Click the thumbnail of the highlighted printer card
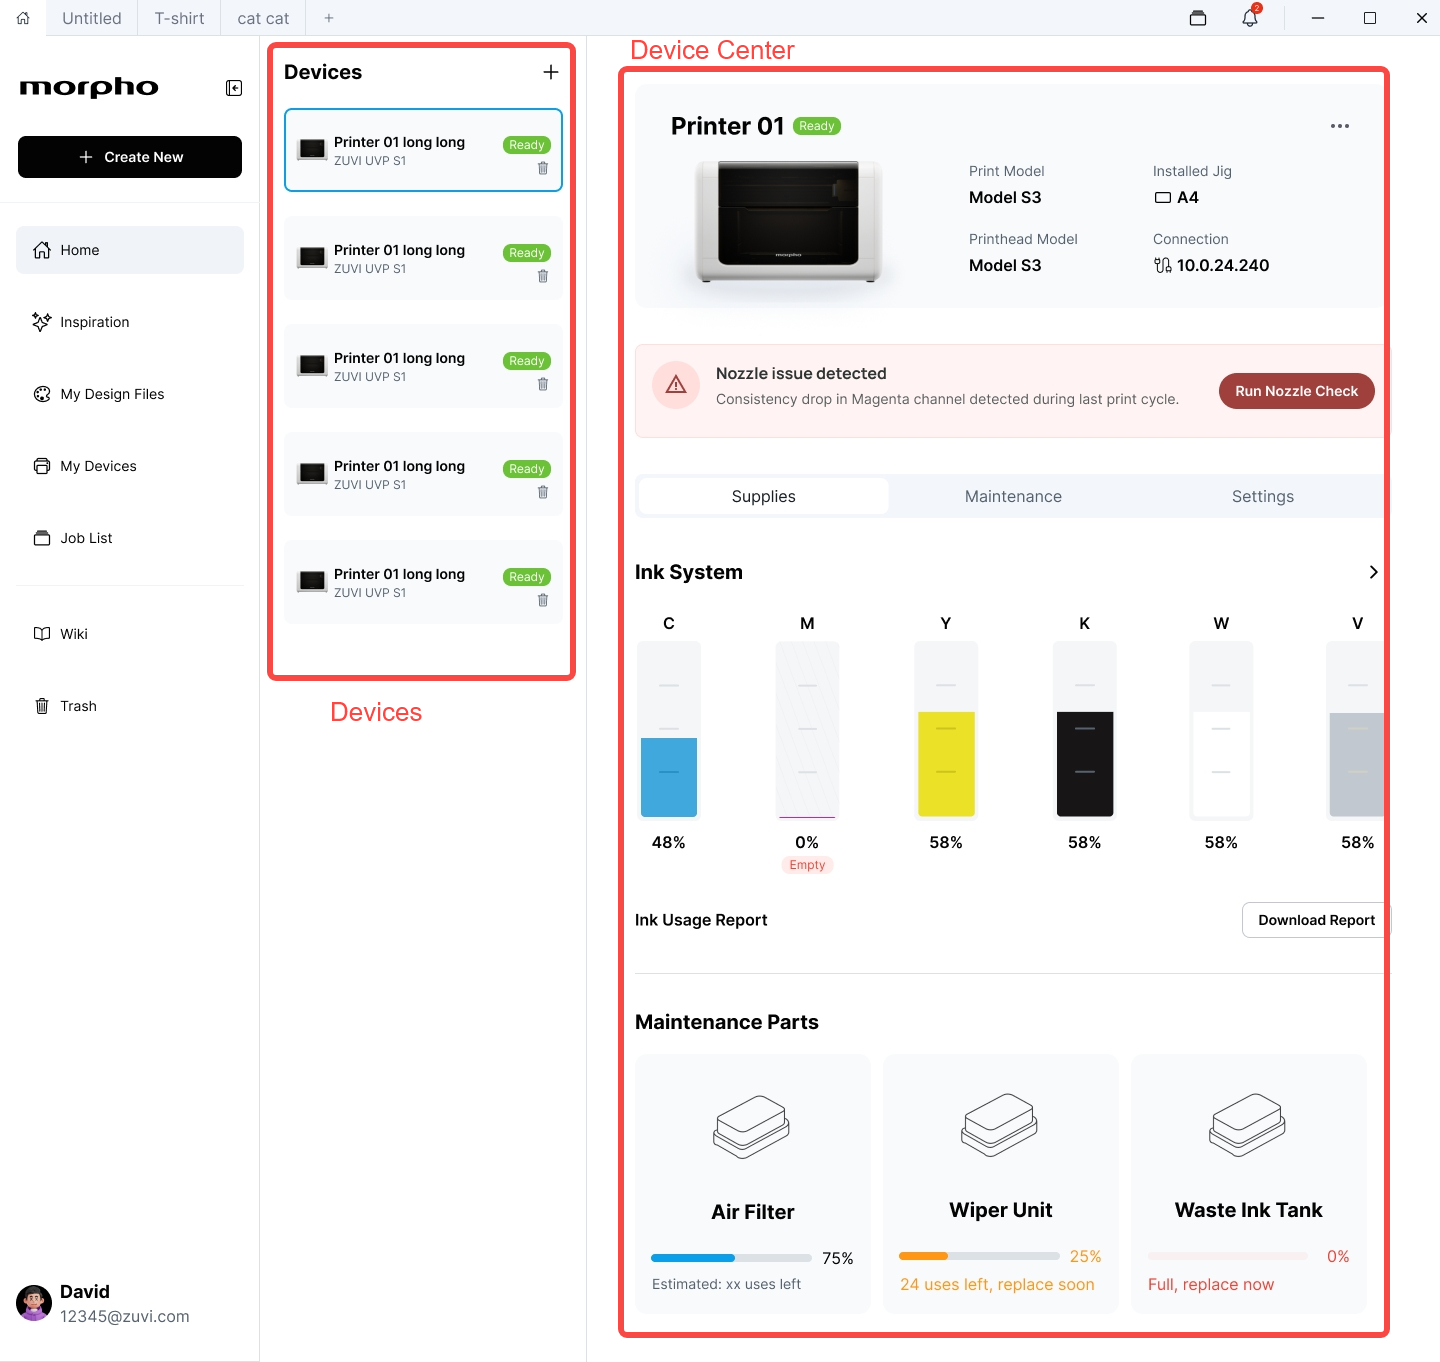The image size is (1440, 1362). click(x=313, y=149)
